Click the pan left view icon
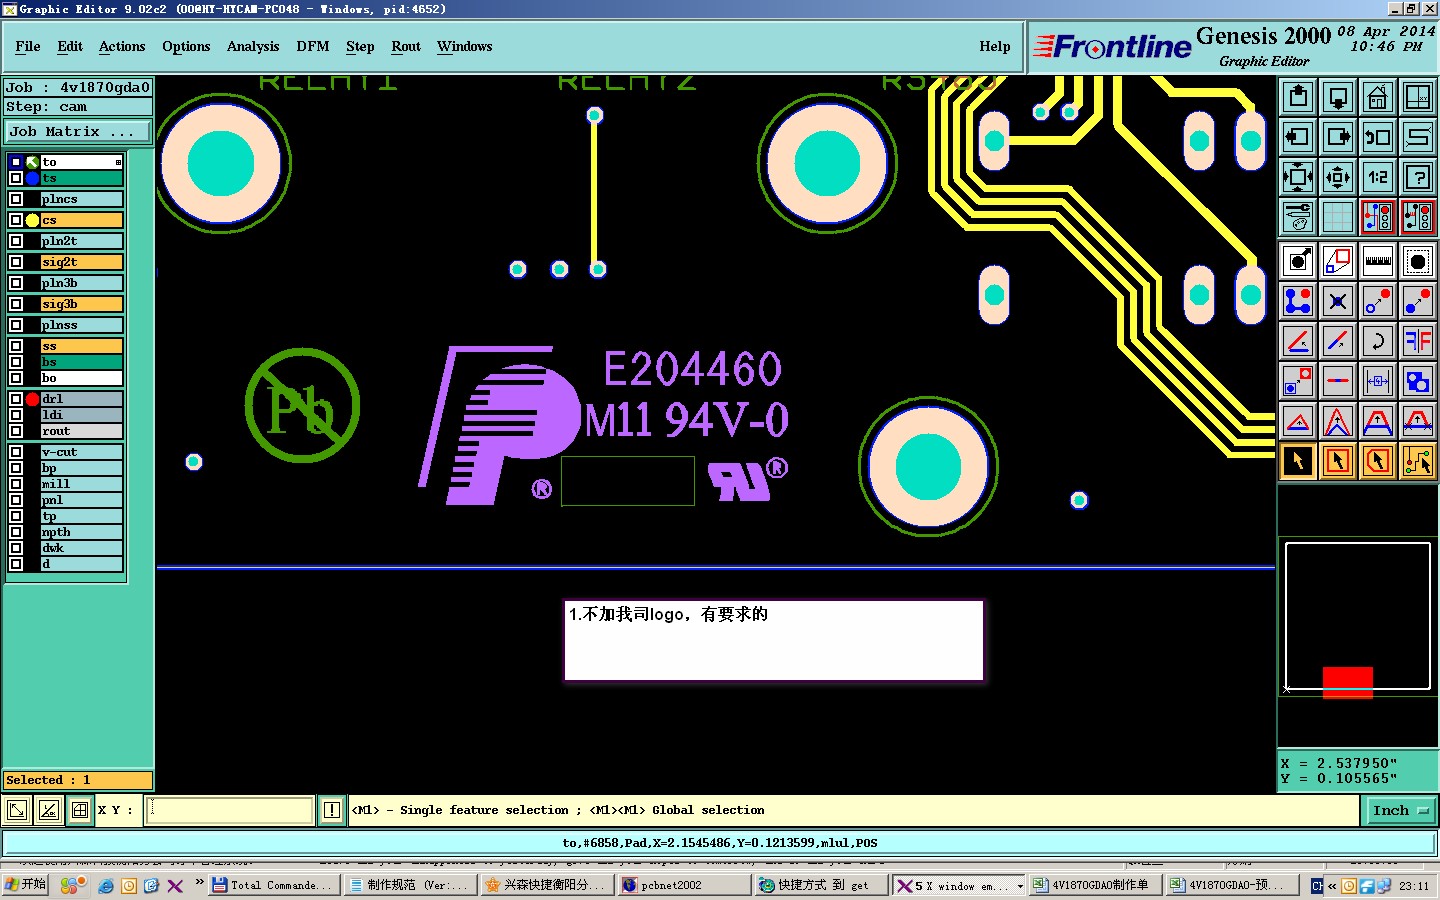The width and height of the screenshot is (1440, 900). 1298,137
